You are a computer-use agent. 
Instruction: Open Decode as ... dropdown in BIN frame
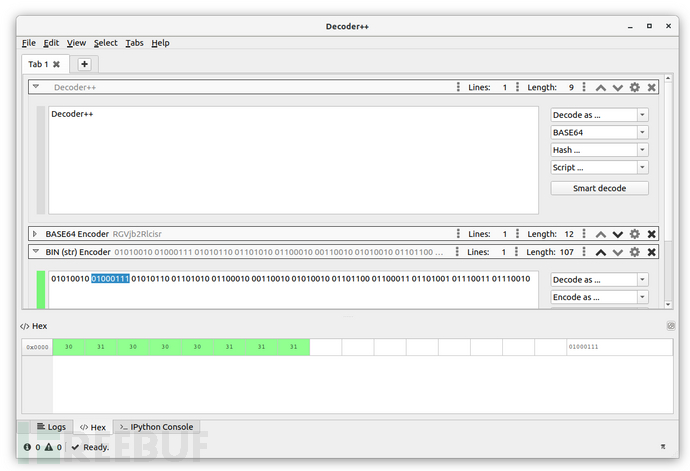(x=599, y=280)
